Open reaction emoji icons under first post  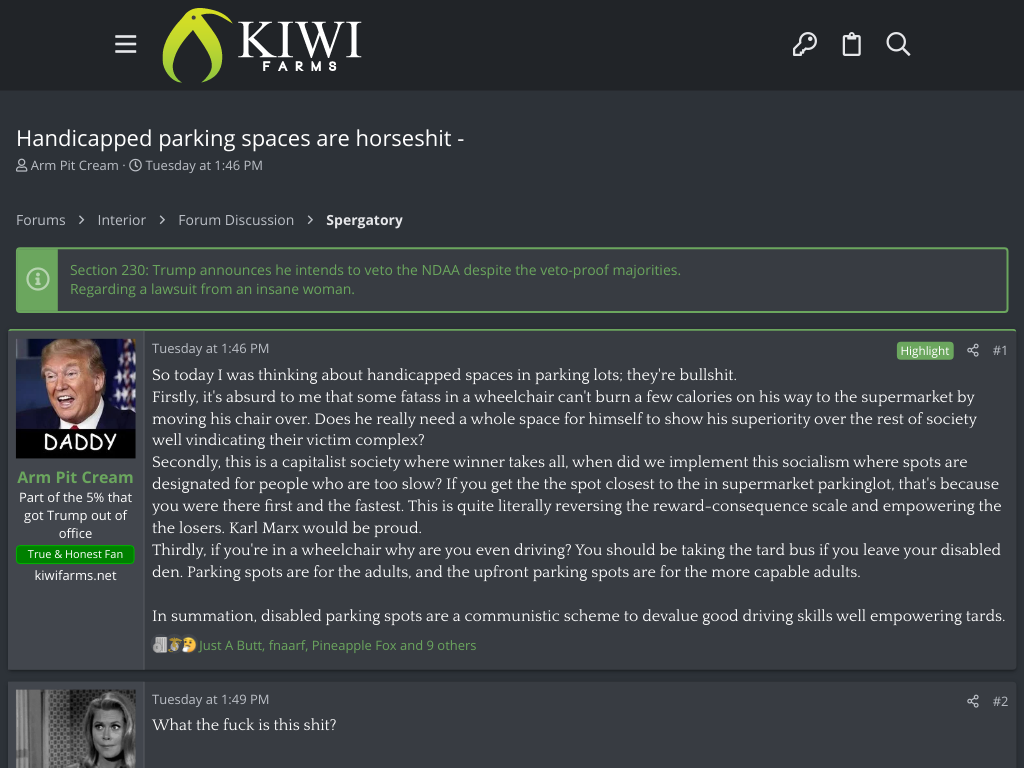174,645
